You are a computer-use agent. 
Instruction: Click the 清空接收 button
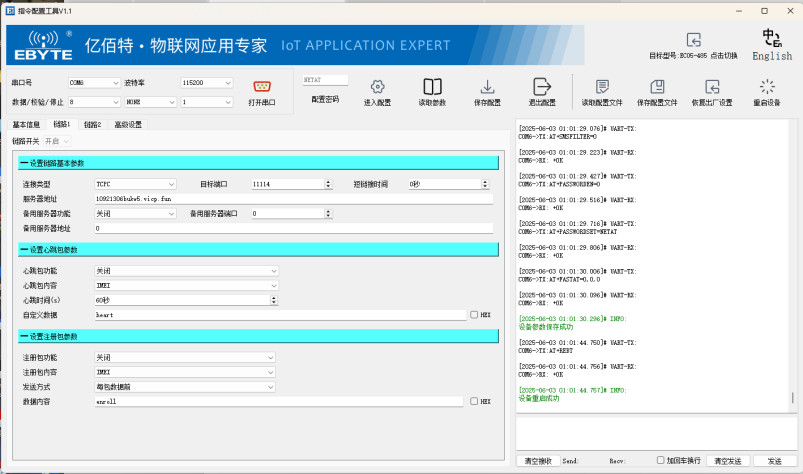pos(538,461)
